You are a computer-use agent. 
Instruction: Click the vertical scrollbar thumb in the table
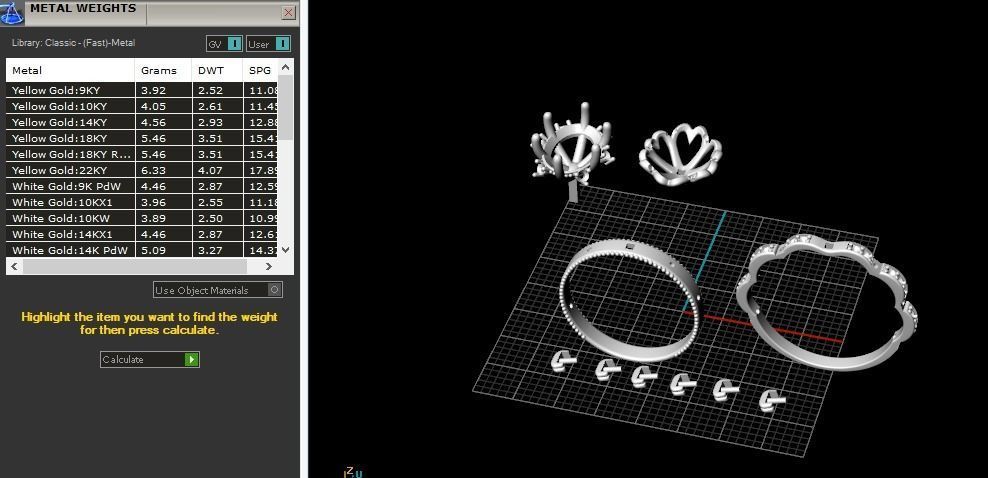pyautogui.click(x=285, y=107)
